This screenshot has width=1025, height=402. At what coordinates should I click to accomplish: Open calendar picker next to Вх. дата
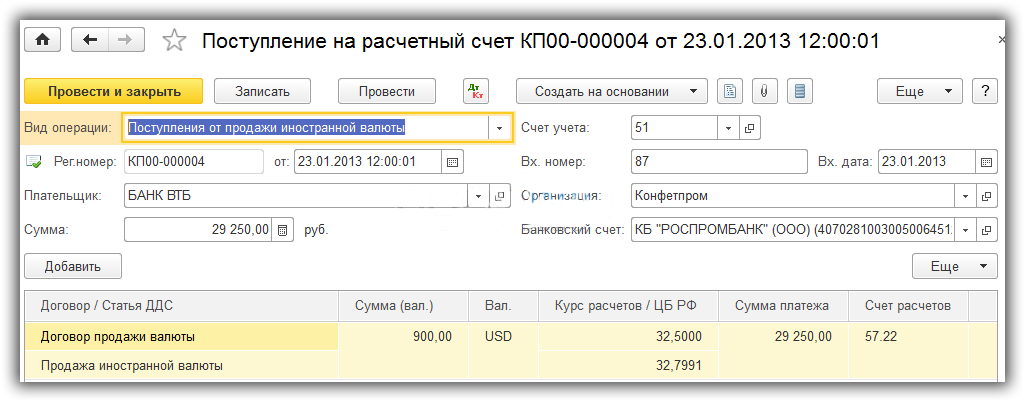[987, 162]
